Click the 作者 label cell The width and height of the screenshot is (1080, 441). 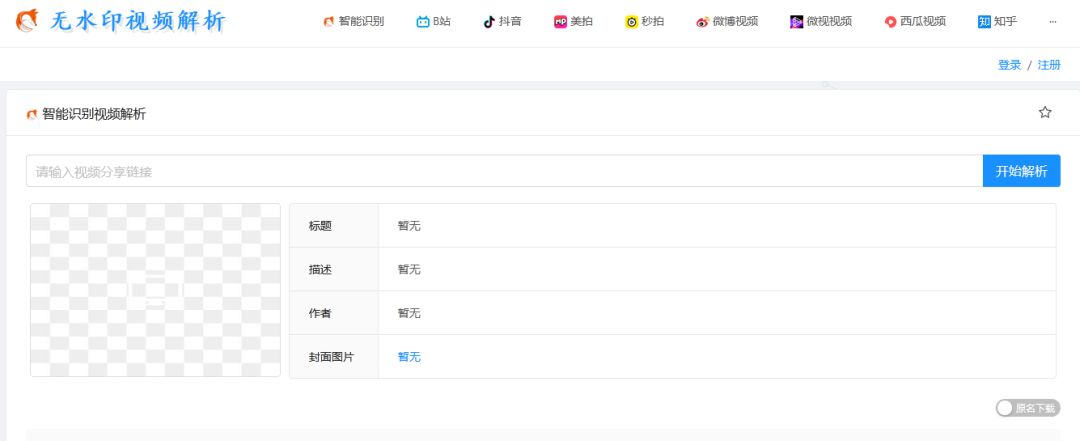(334, 314)
